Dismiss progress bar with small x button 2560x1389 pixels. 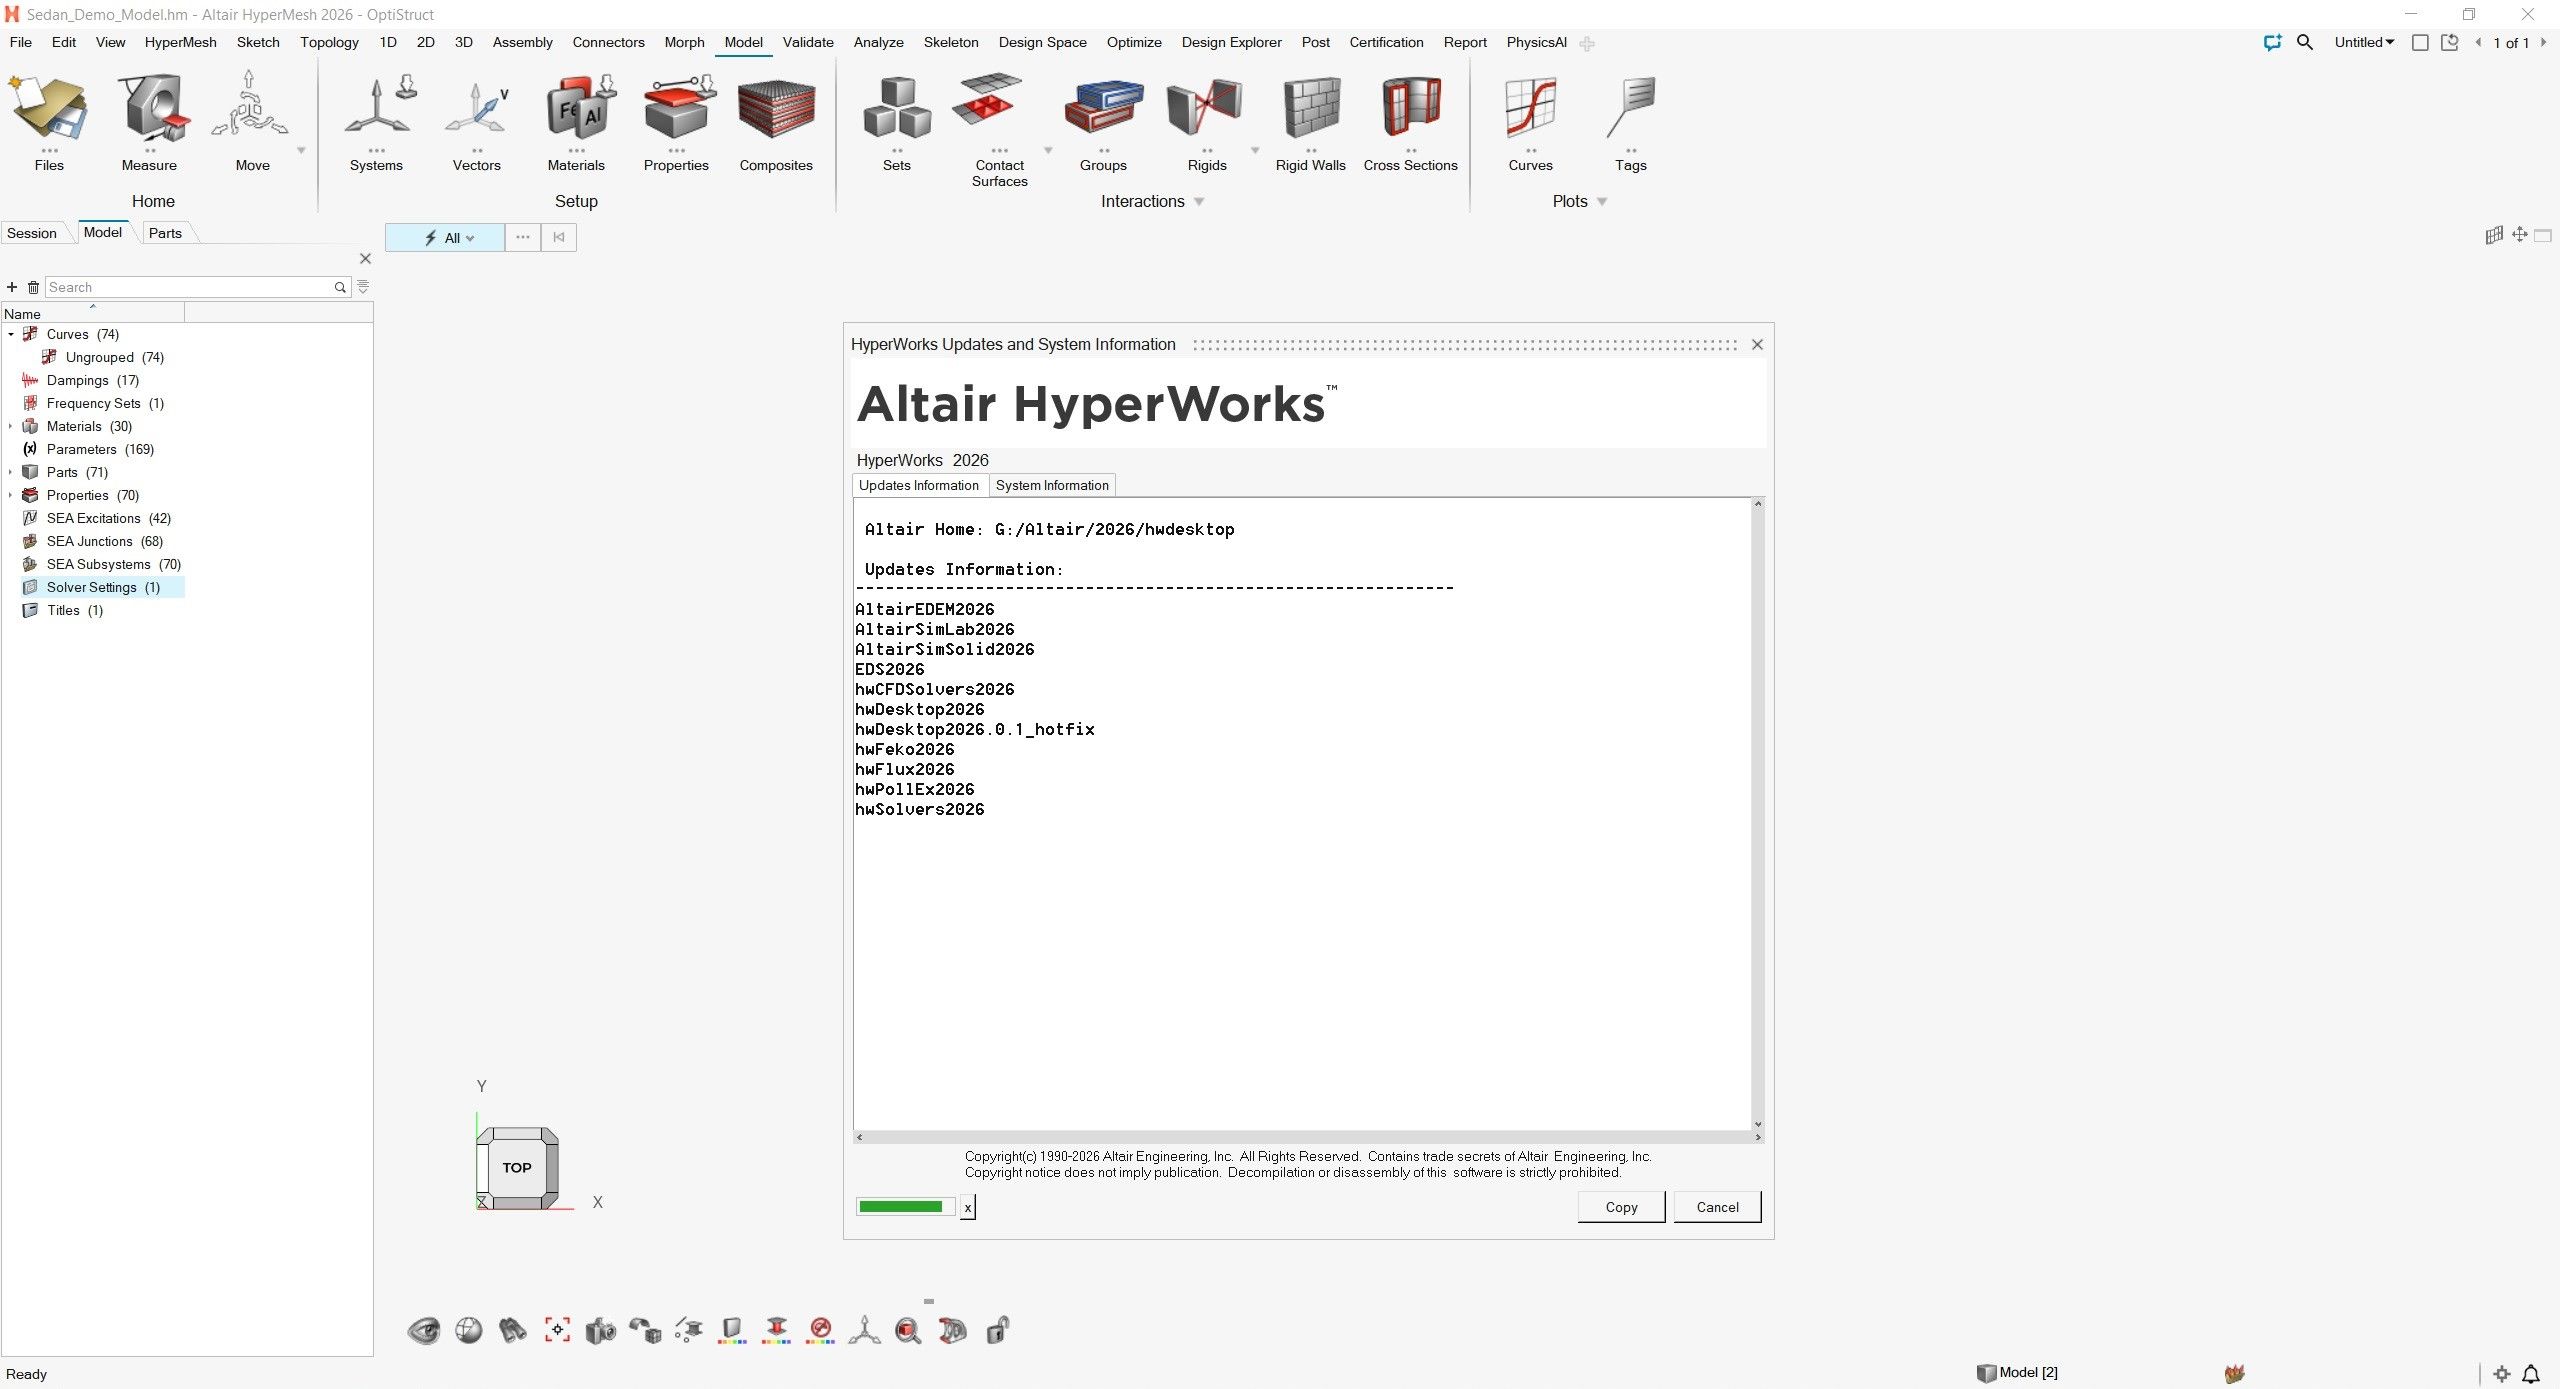967,1207
